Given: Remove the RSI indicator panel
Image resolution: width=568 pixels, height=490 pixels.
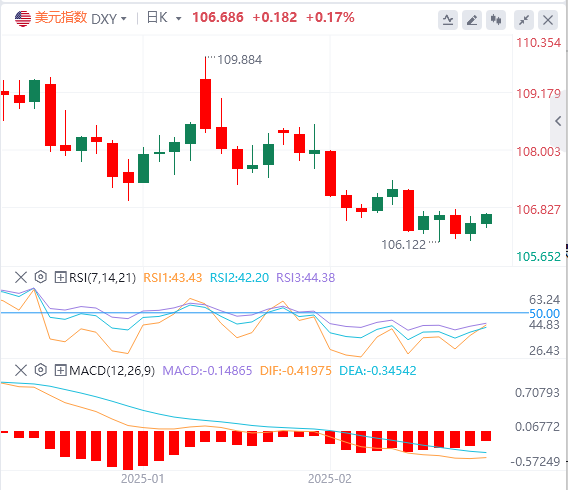Looking at the screenshot, I should (x=21, y=277).
